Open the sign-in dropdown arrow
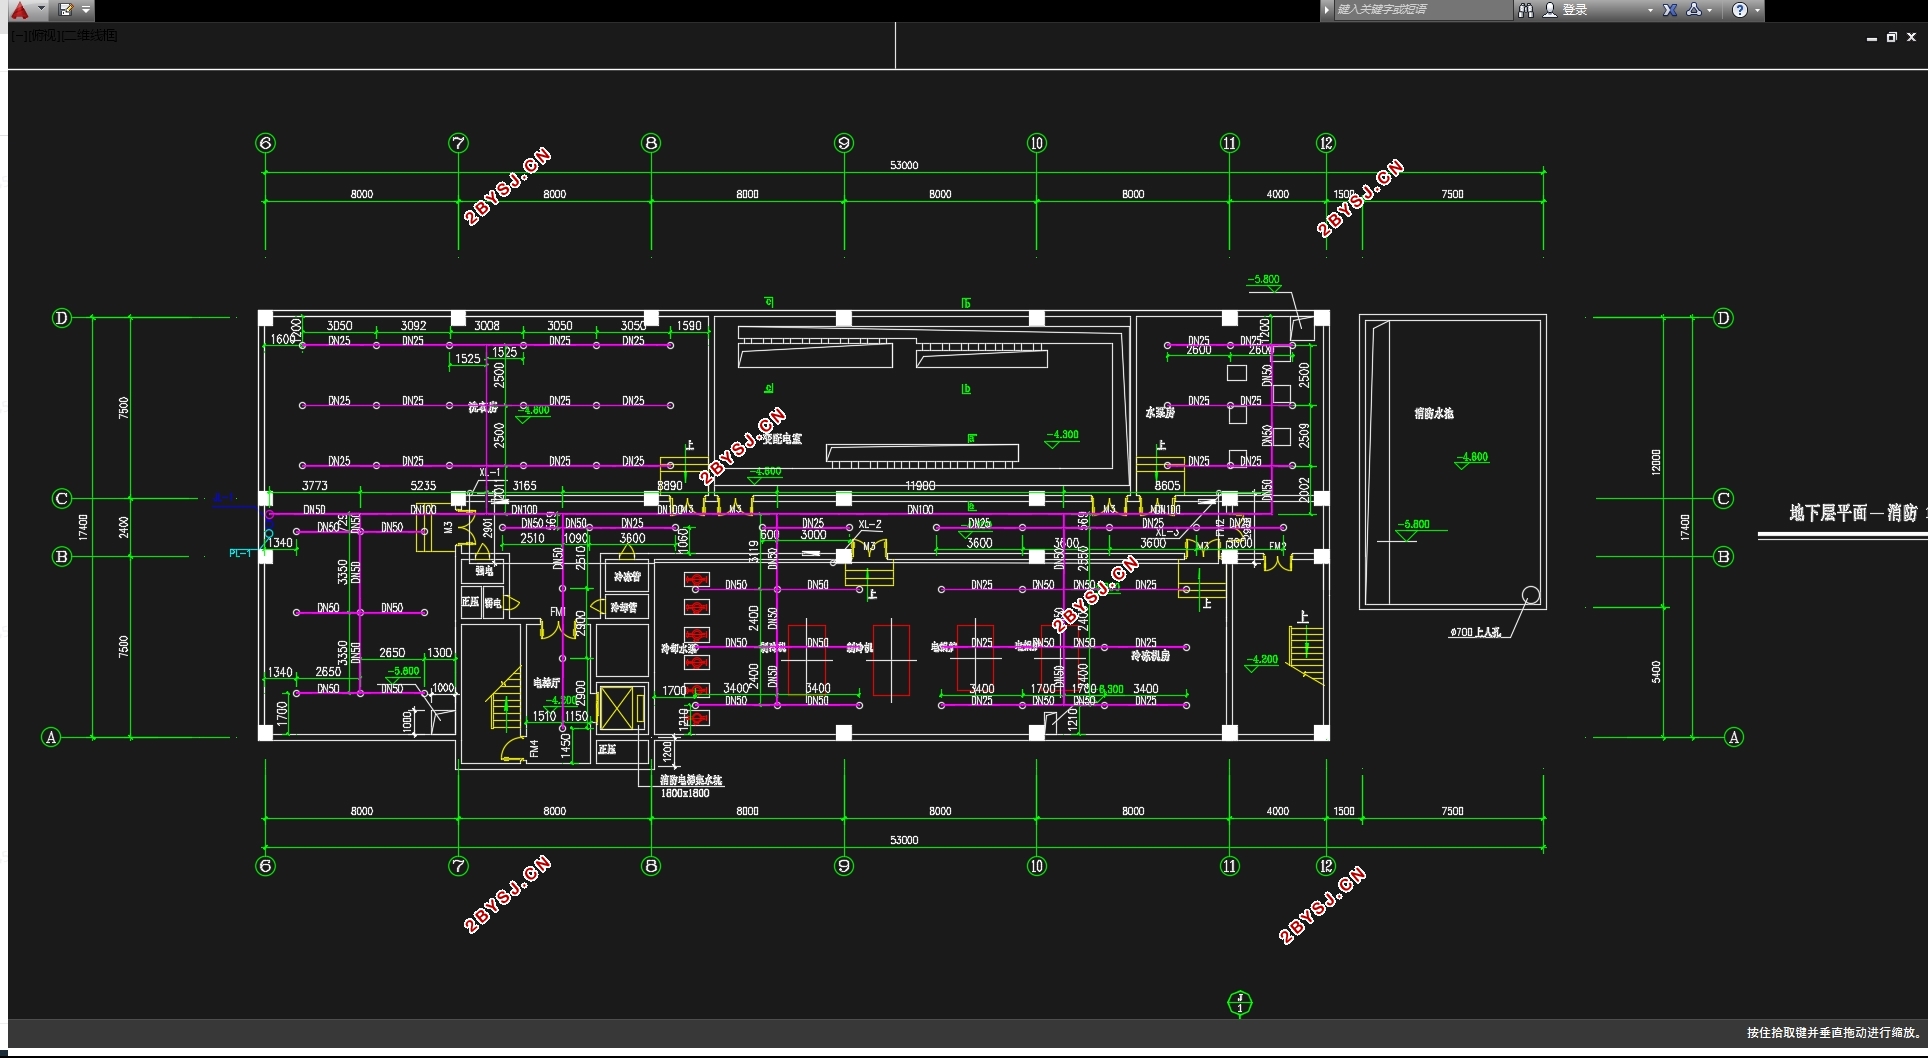Screen dimensions: 1928x1058 pyautogui.click(x=1650, y=10)
